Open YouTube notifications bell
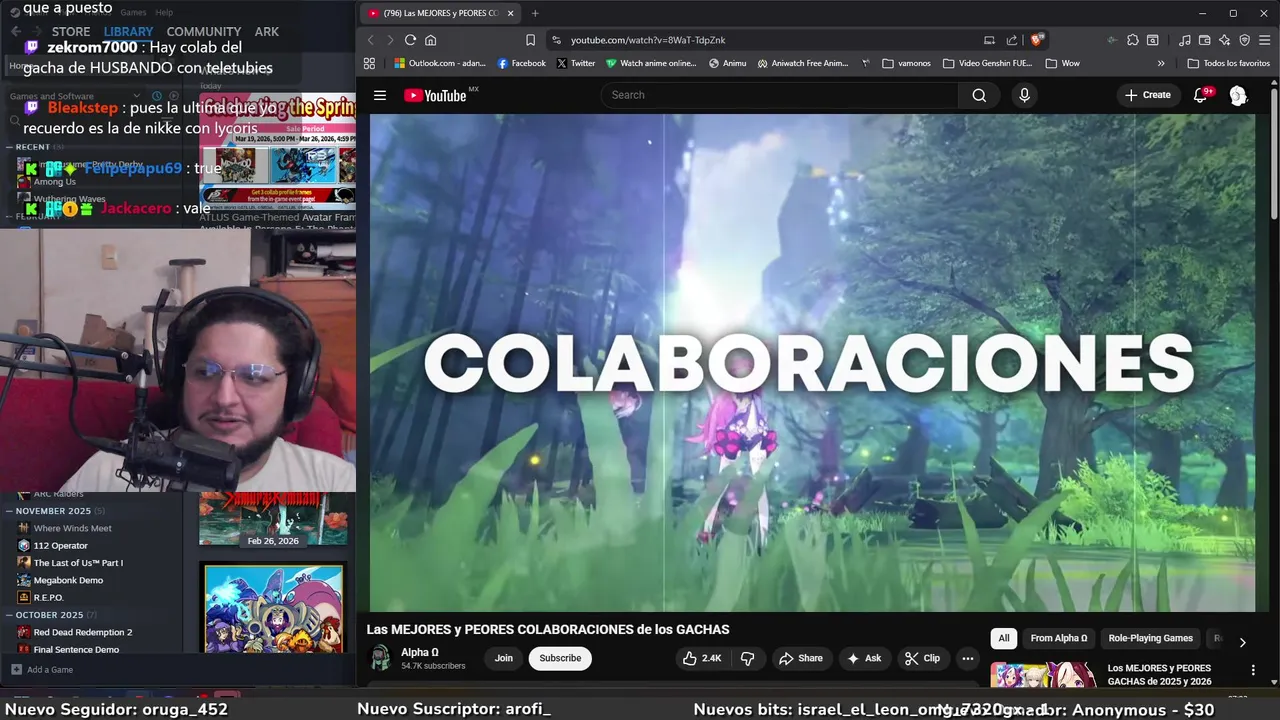The height and width of the screenshot is (720, 1280). [1201, 95]
